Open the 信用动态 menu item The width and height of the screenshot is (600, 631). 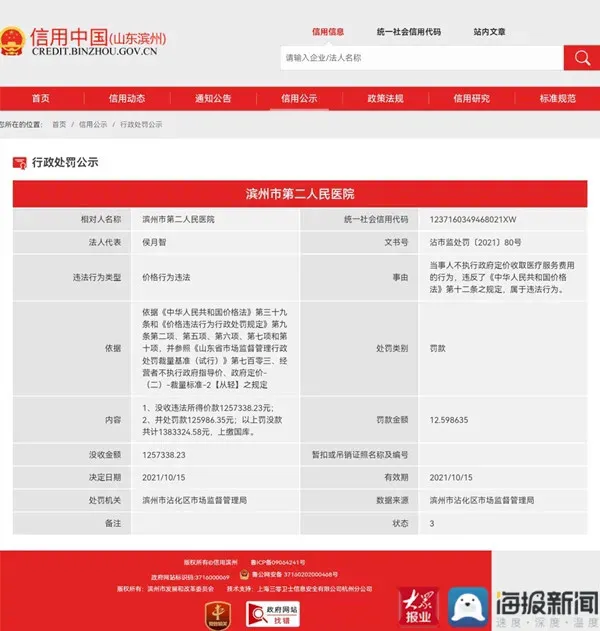127,99
